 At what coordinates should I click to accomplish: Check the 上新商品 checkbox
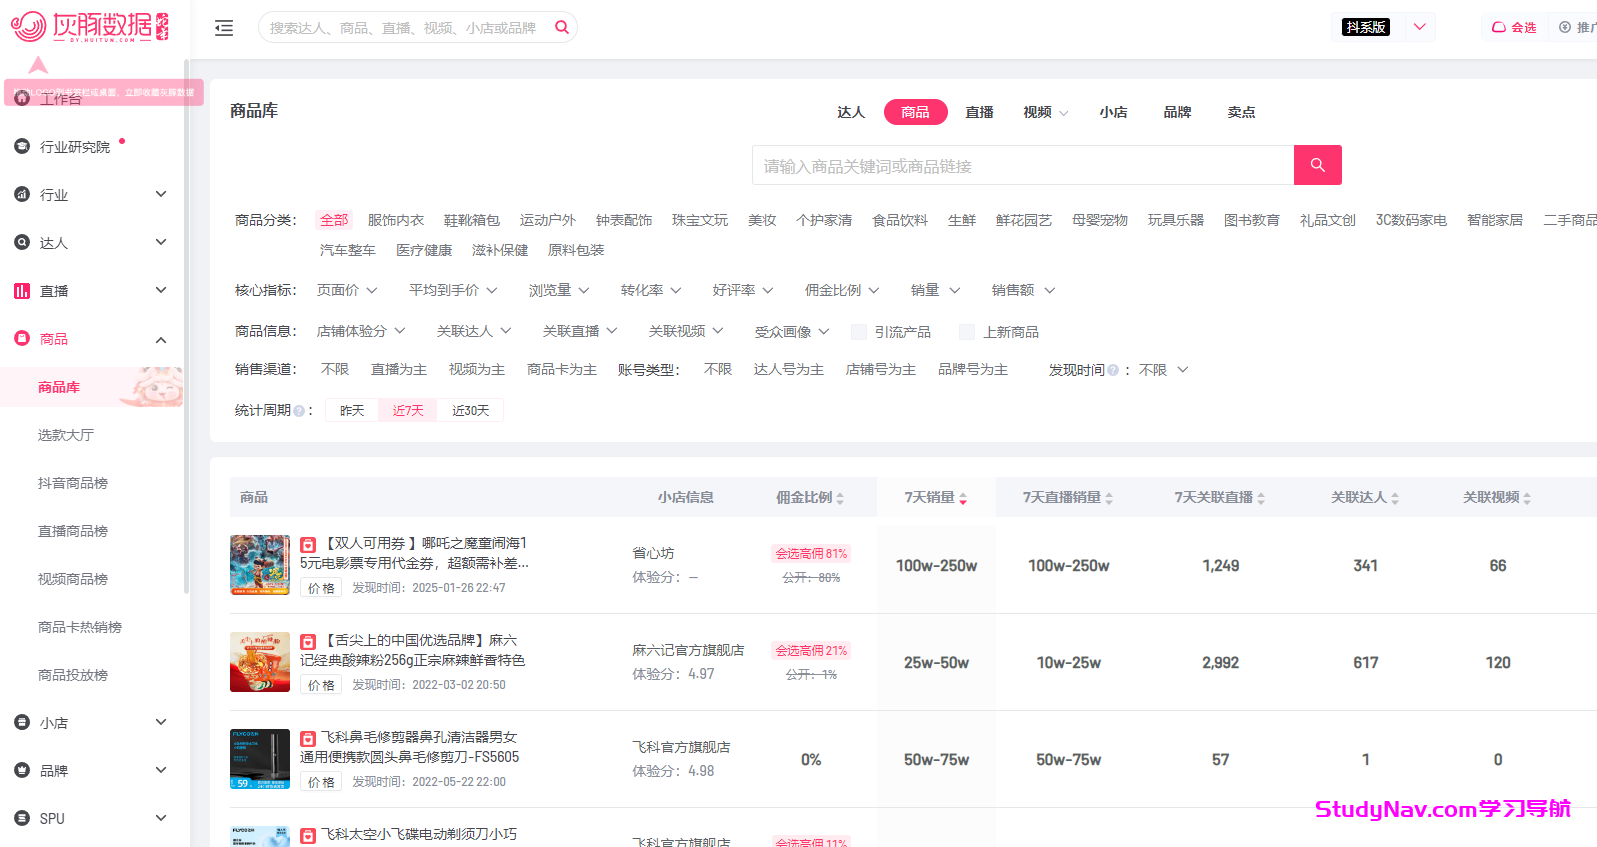(967, 332)
